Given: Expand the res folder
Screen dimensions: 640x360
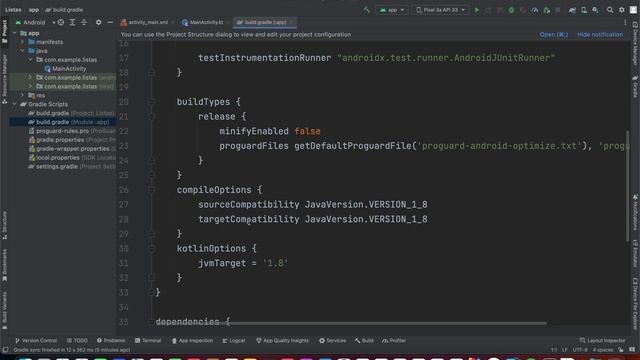Looking at the screenshot, I should tap(23, 95).
